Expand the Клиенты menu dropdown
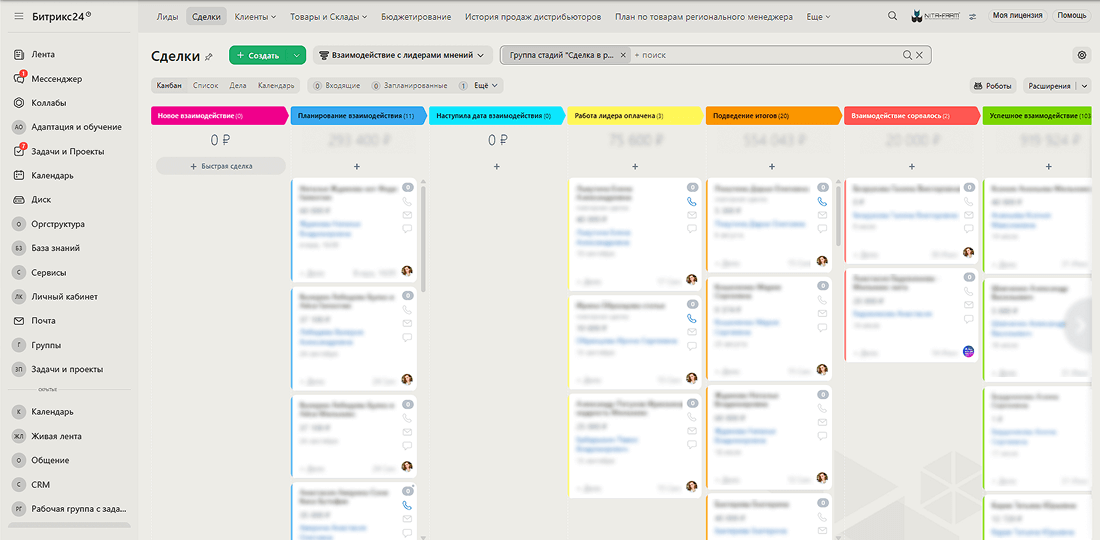 255,17
